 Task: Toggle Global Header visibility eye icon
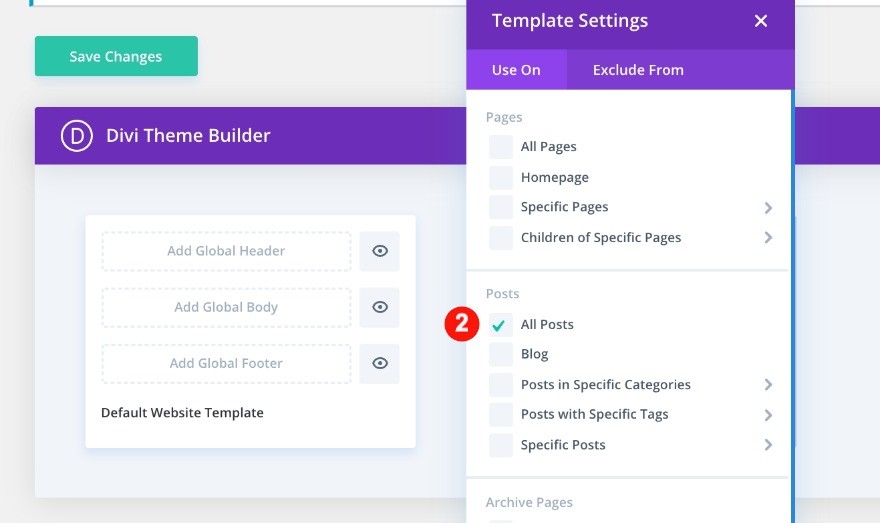tap(380, 251)
